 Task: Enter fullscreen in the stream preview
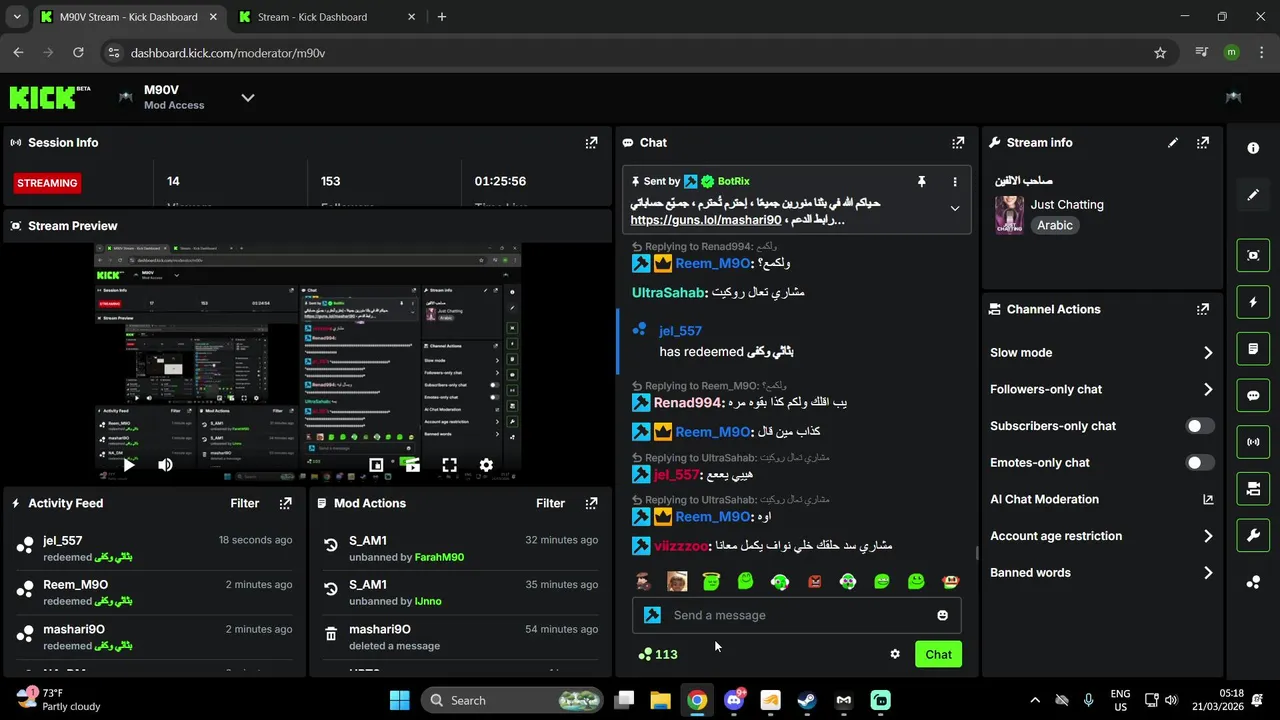click(449, 465)
